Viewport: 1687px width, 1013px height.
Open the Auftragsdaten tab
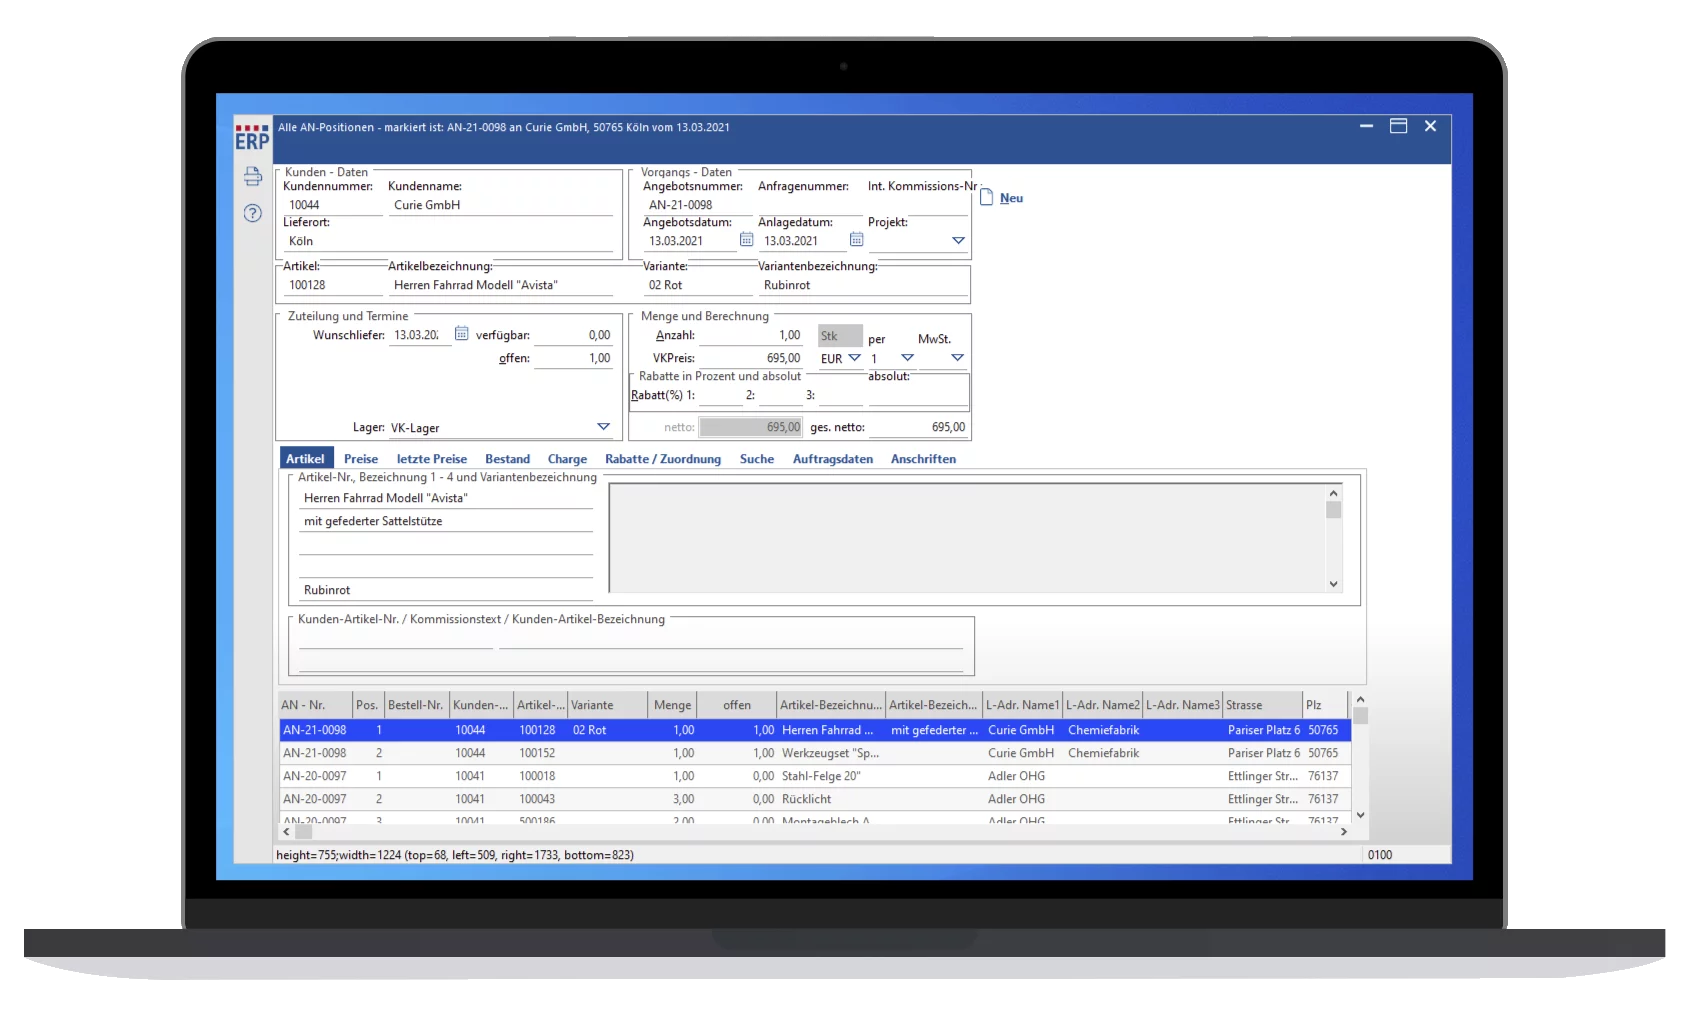[833, 459]
